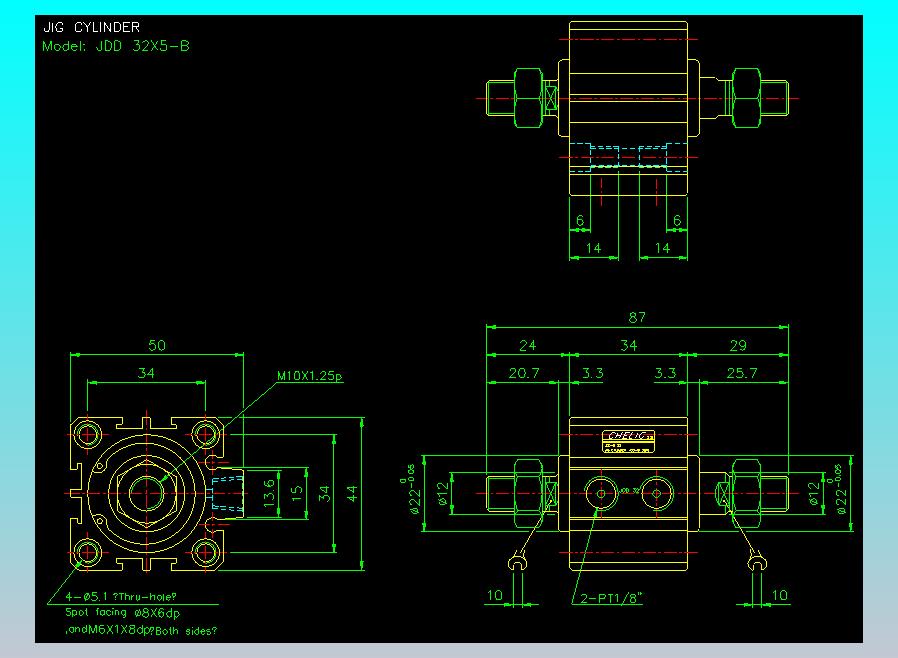
Task: Select the CHELIC nameplate on the cylinder body
Action: pos(628,442)
